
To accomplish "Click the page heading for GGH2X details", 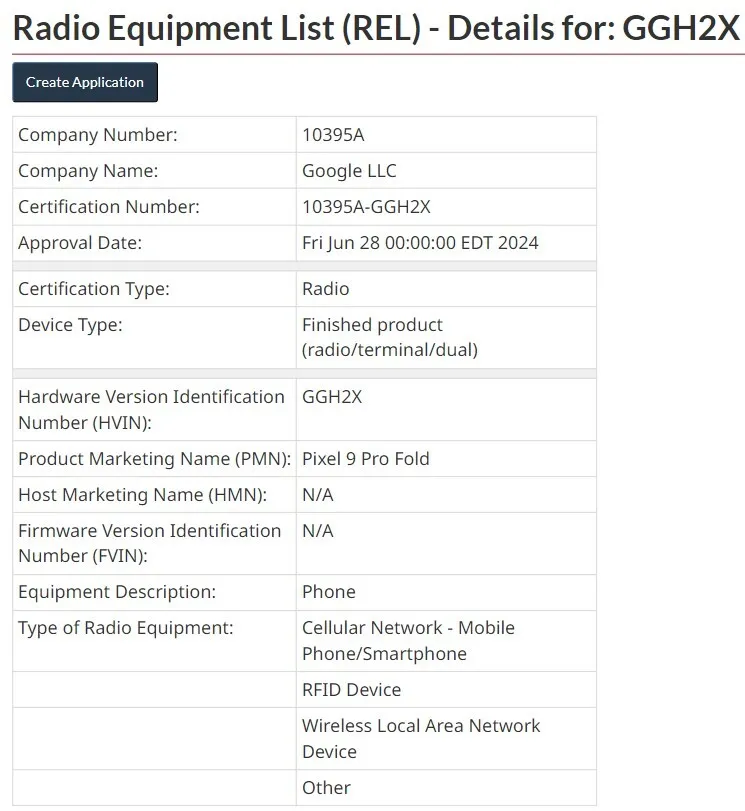I will click(x=376, y=28).
